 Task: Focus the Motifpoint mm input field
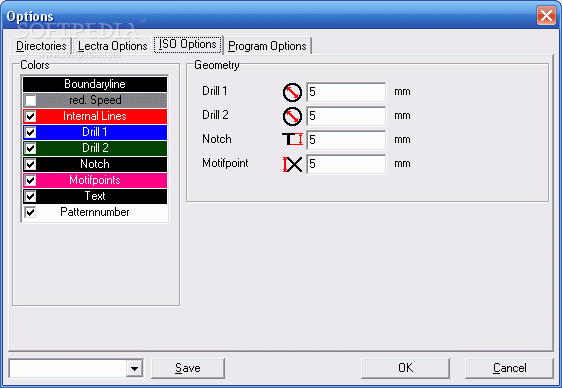coord(346,164)
